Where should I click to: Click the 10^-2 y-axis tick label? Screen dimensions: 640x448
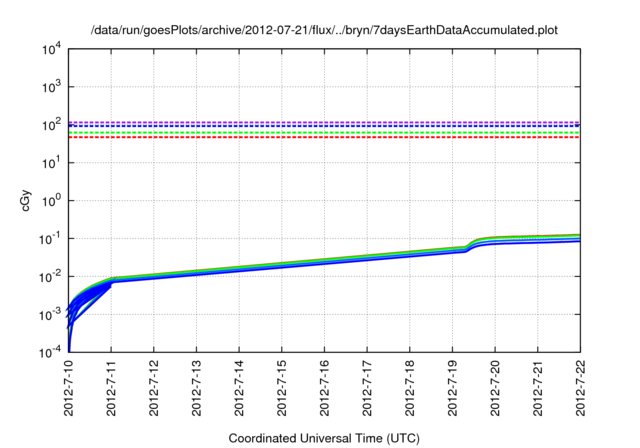50,277
